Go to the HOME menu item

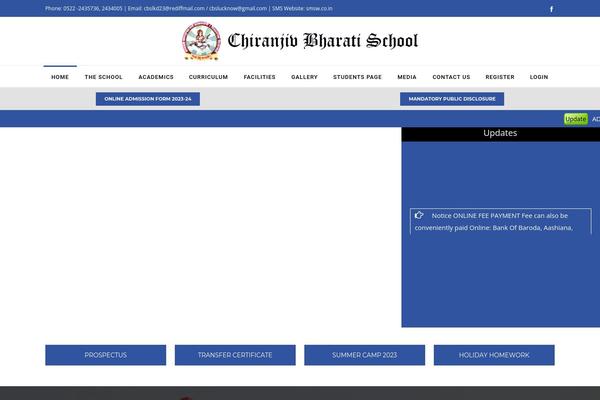60,77
